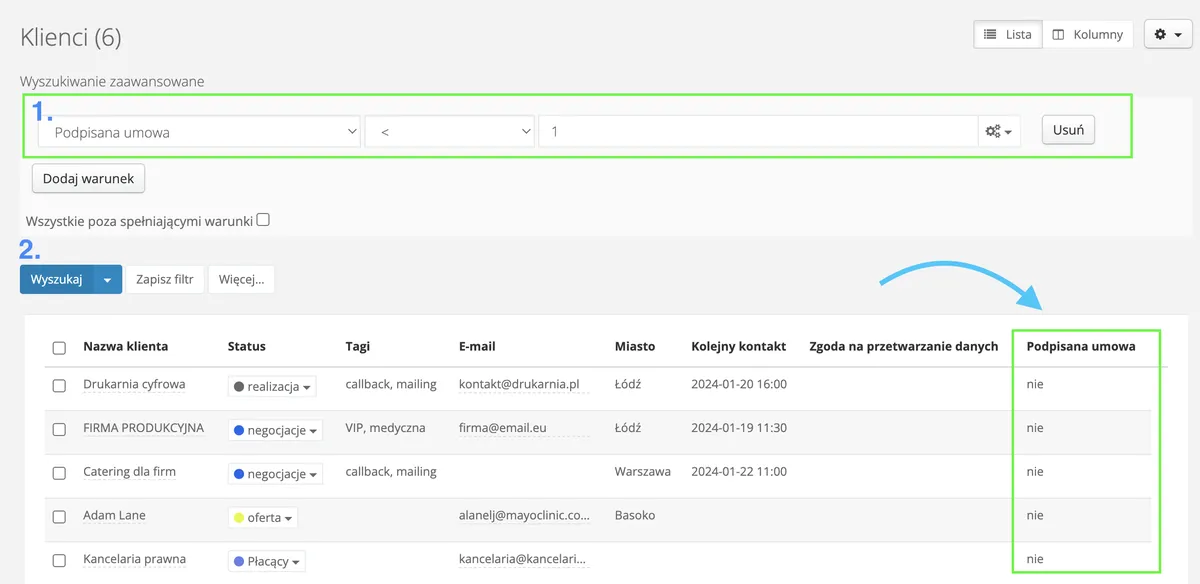Open the less-than operator dropdown
Image resolution: width=1200 pixels, height=584 pixels.
[x=450, y=131]
